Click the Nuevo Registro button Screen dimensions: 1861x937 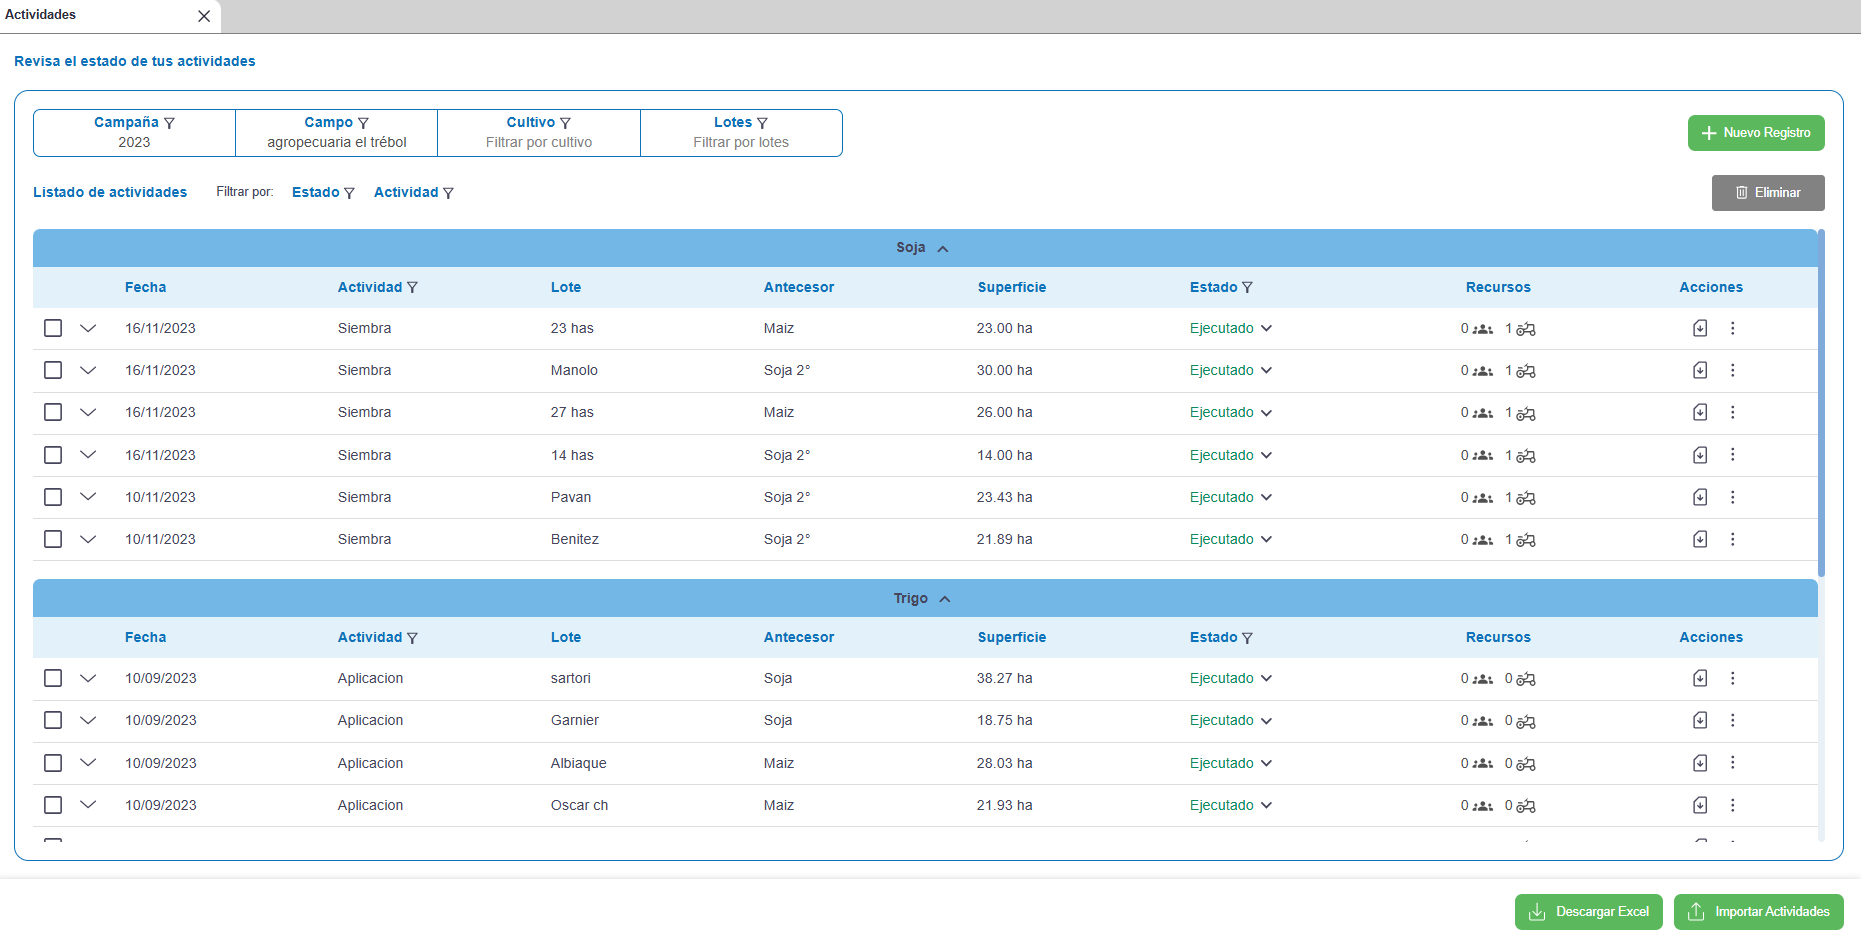[1755, 133]
